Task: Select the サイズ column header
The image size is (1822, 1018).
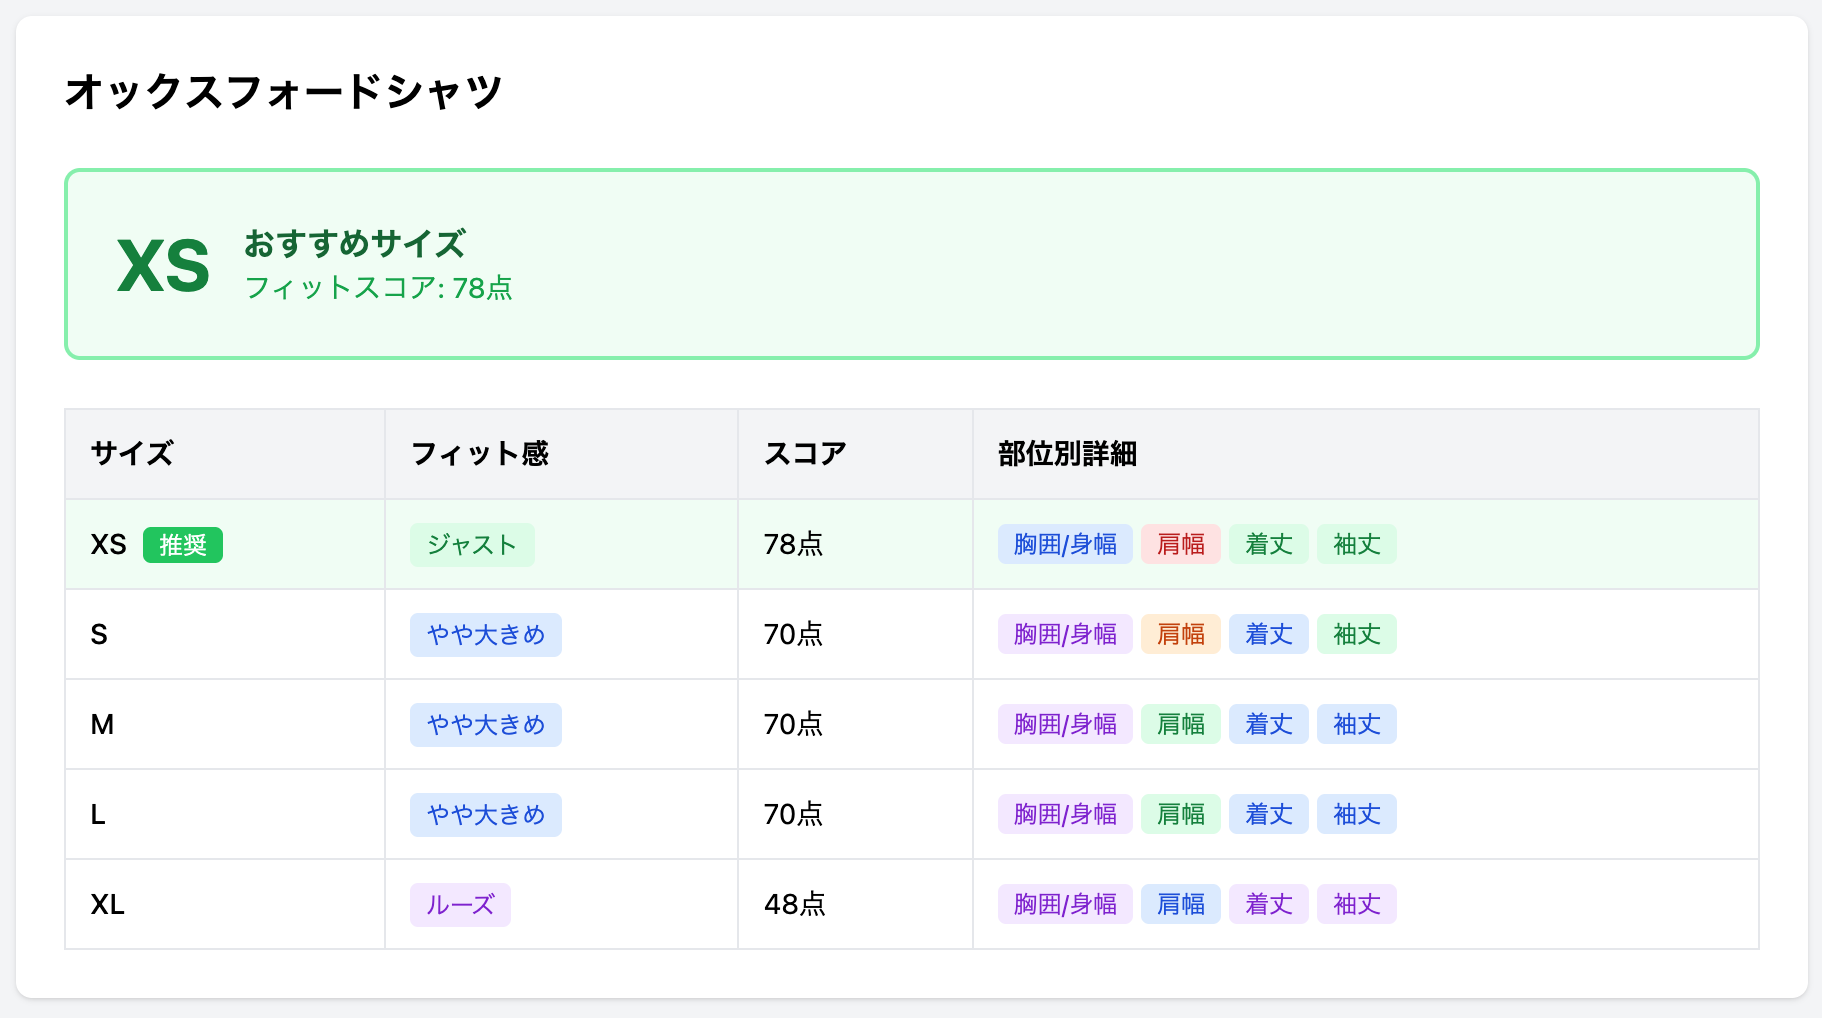Action: click(x=130, y=453)
